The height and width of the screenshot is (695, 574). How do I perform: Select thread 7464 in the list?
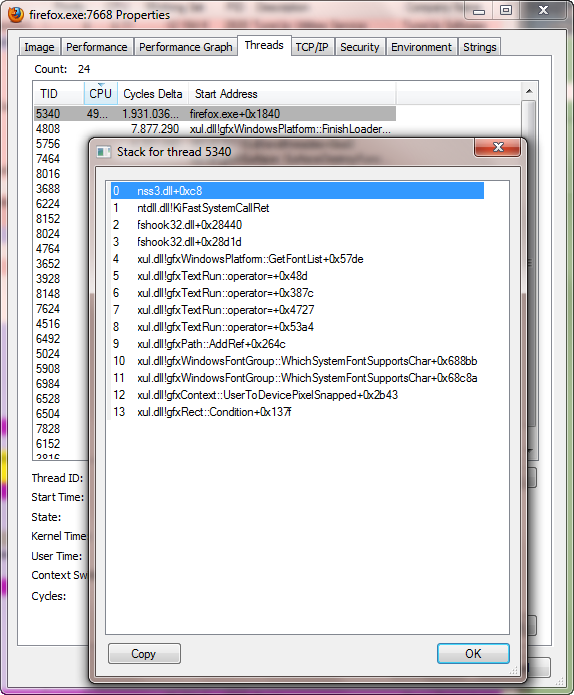pyautogui.click(x=48, y=159)
